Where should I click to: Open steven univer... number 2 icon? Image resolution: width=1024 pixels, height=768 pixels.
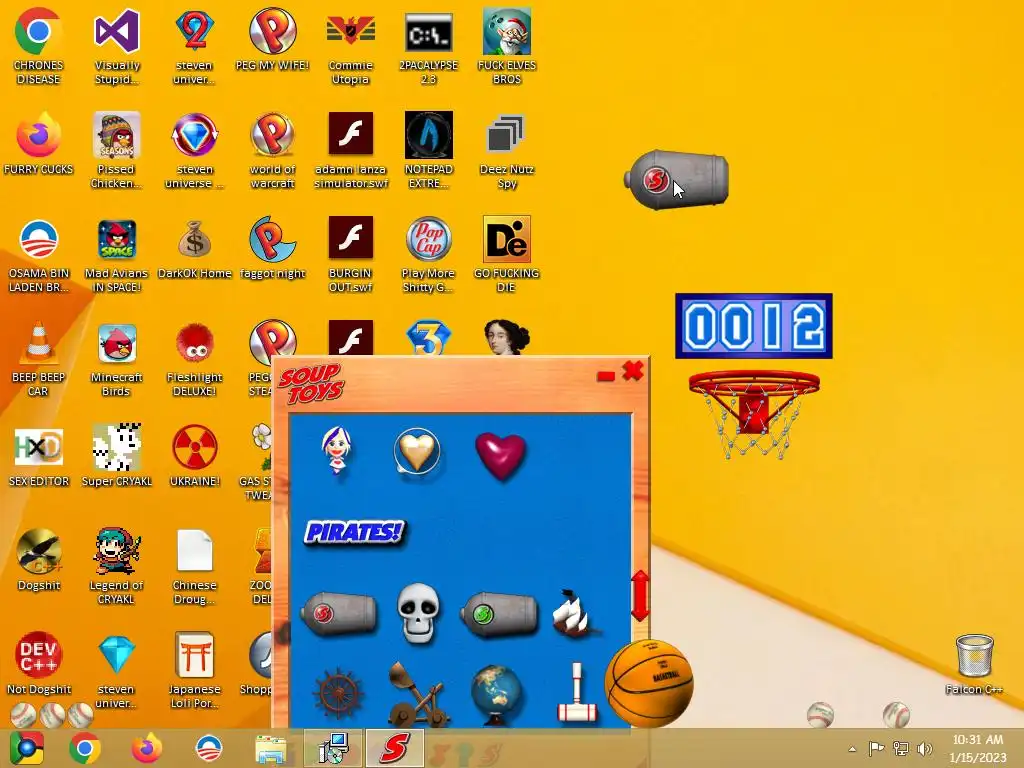point(195,47)
